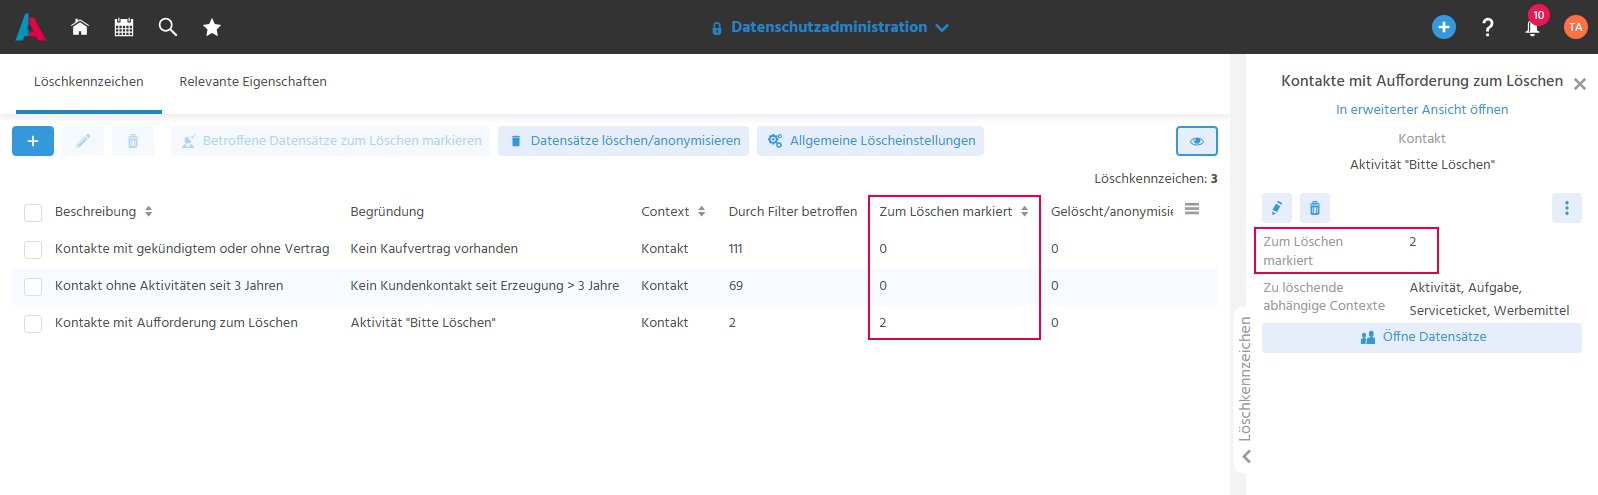Image resolution: width=1598 pixels, height=495 pixels.
Task: Click description Kontakt ohne Aktivitäten seit 3 Jahren
Action: coord(169,286)
